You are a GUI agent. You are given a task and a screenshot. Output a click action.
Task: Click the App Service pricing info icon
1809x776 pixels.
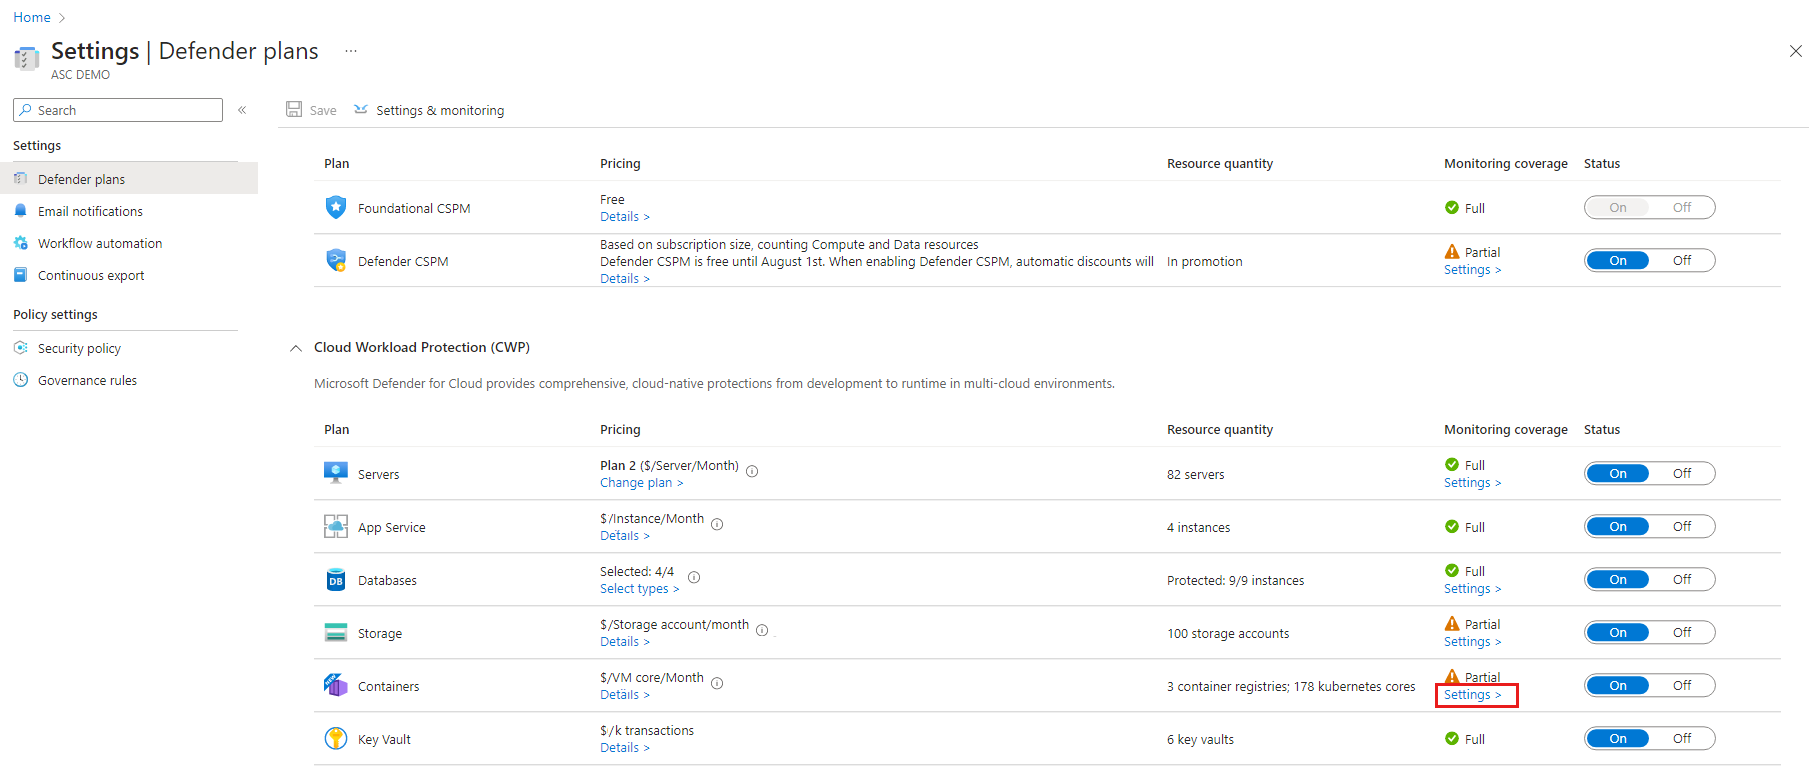[717, 524]
